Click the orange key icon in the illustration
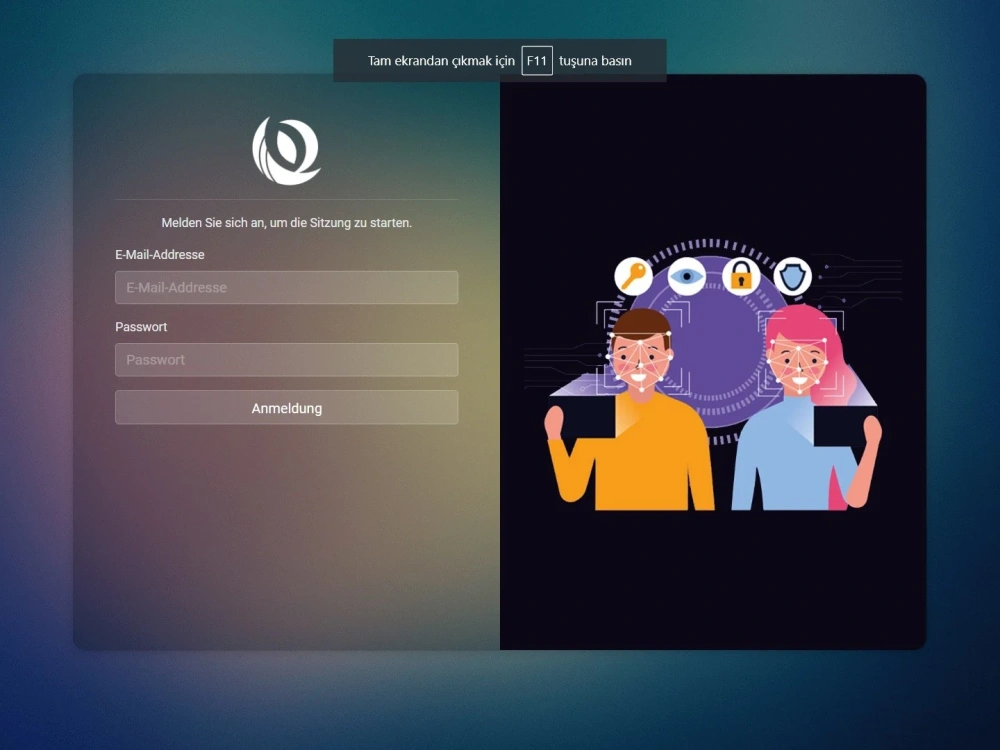This screenshot has height=750, width=1000. (x=633, y=276)
